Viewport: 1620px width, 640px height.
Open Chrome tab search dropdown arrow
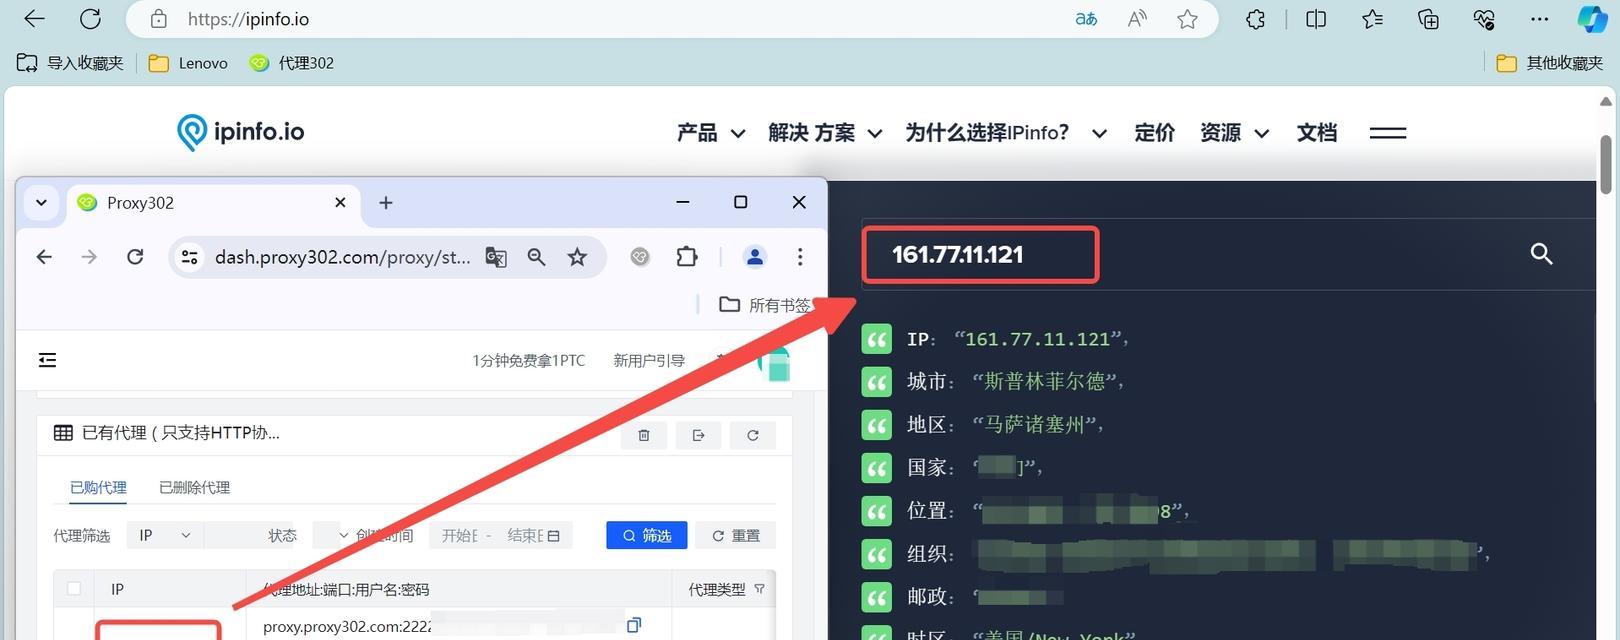pyautogui.click(x=41, y=202)
